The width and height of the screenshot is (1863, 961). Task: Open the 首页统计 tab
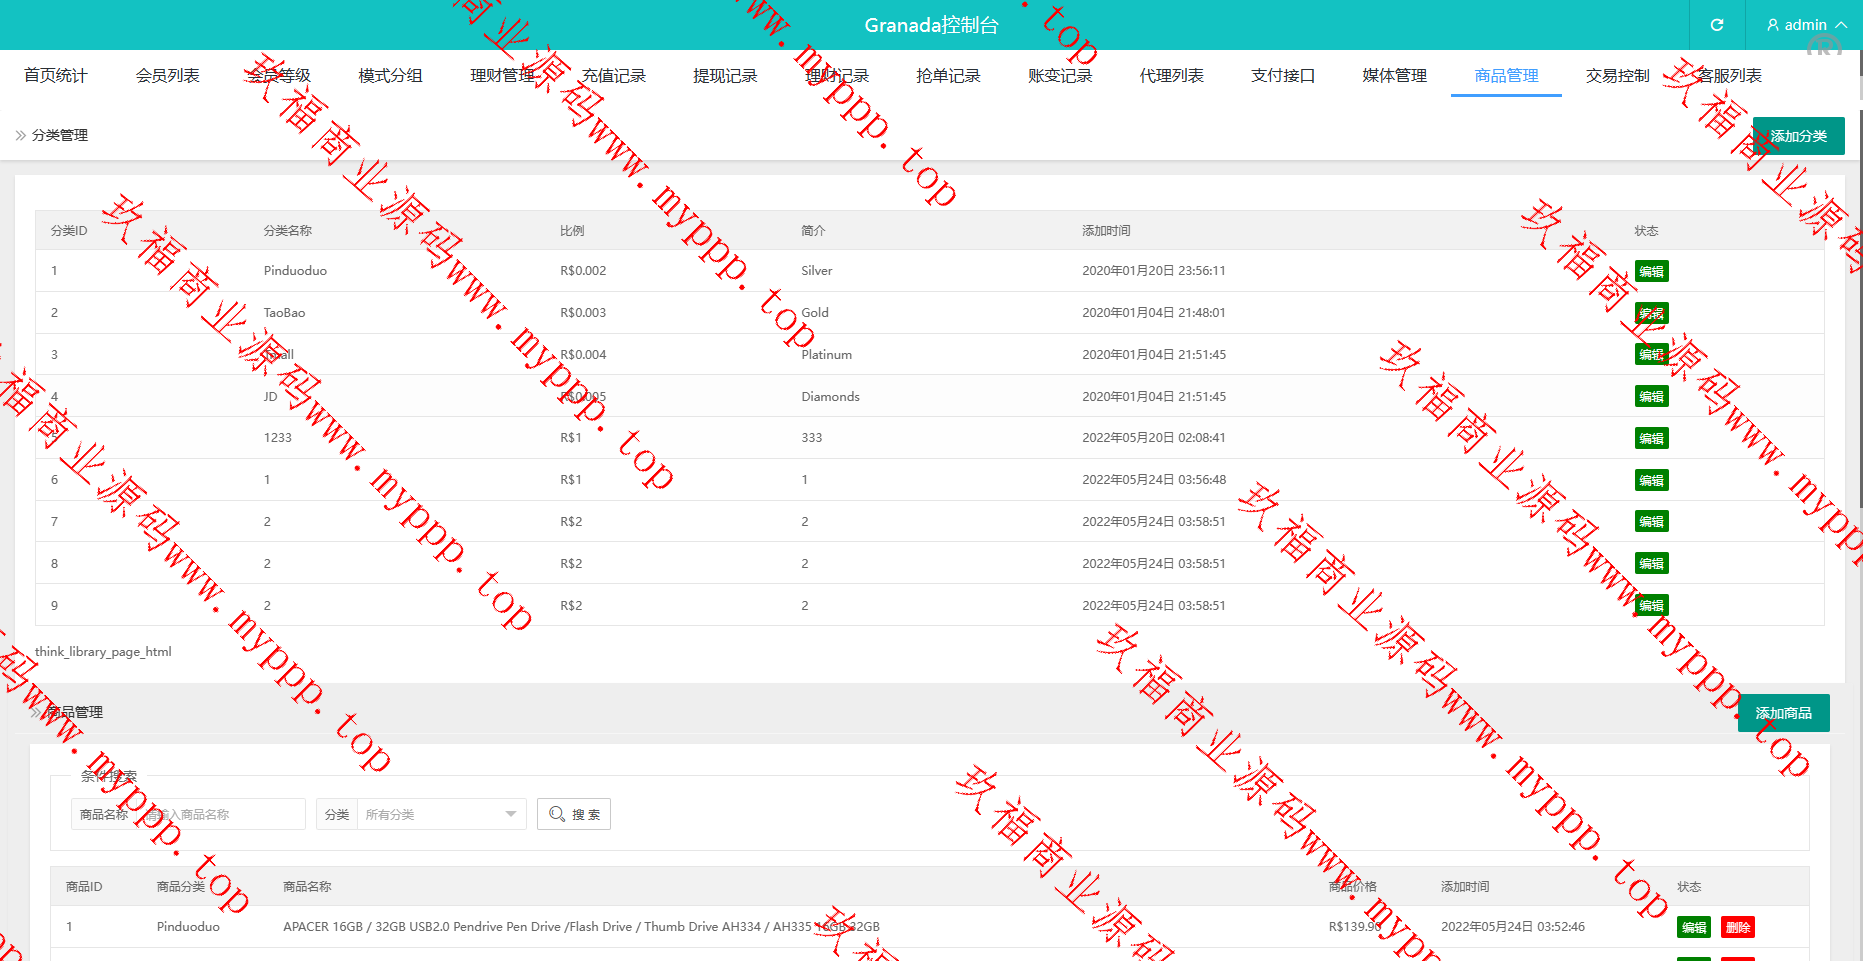pos(56,76)
